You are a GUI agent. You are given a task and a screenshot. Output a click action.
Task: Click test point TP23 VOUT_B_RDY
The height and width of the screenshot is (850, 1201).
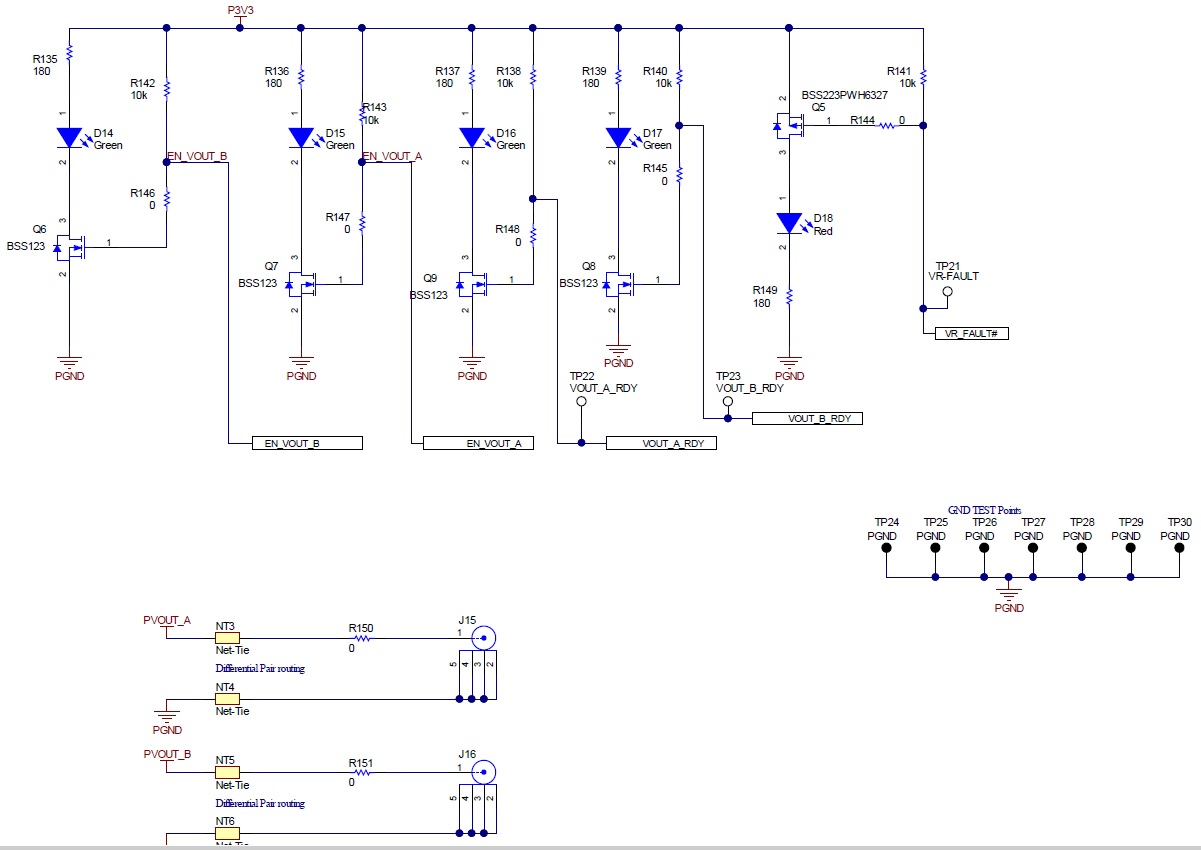coord(727,401)
